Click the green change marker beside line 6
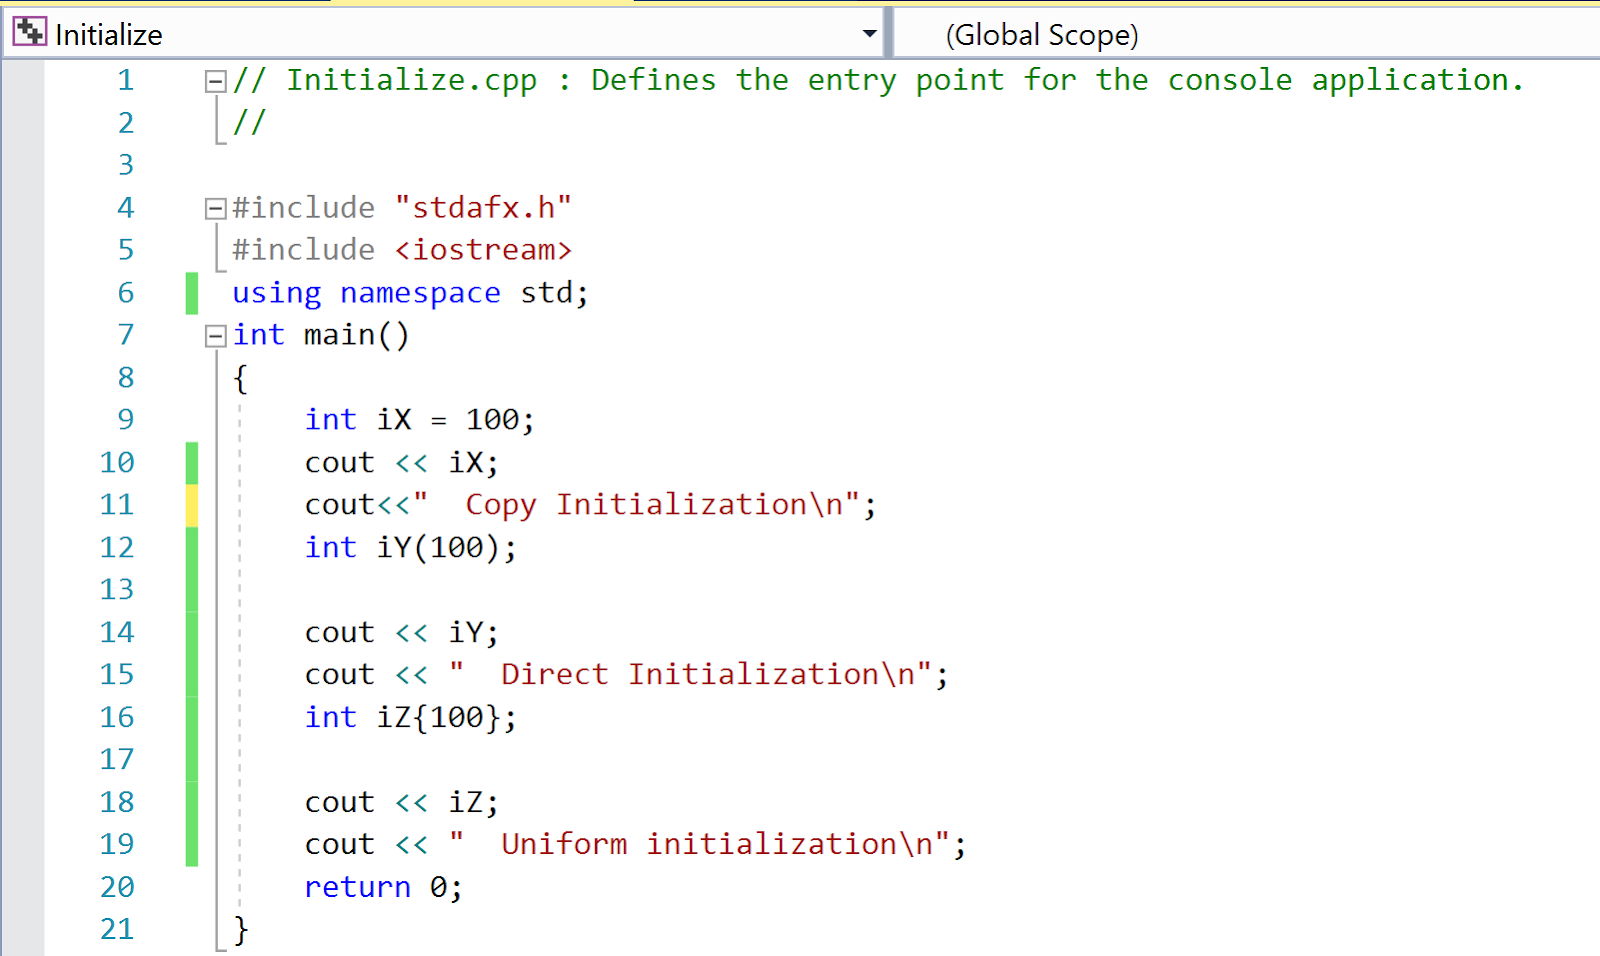 pyautogui.click(x=190, y=292)
